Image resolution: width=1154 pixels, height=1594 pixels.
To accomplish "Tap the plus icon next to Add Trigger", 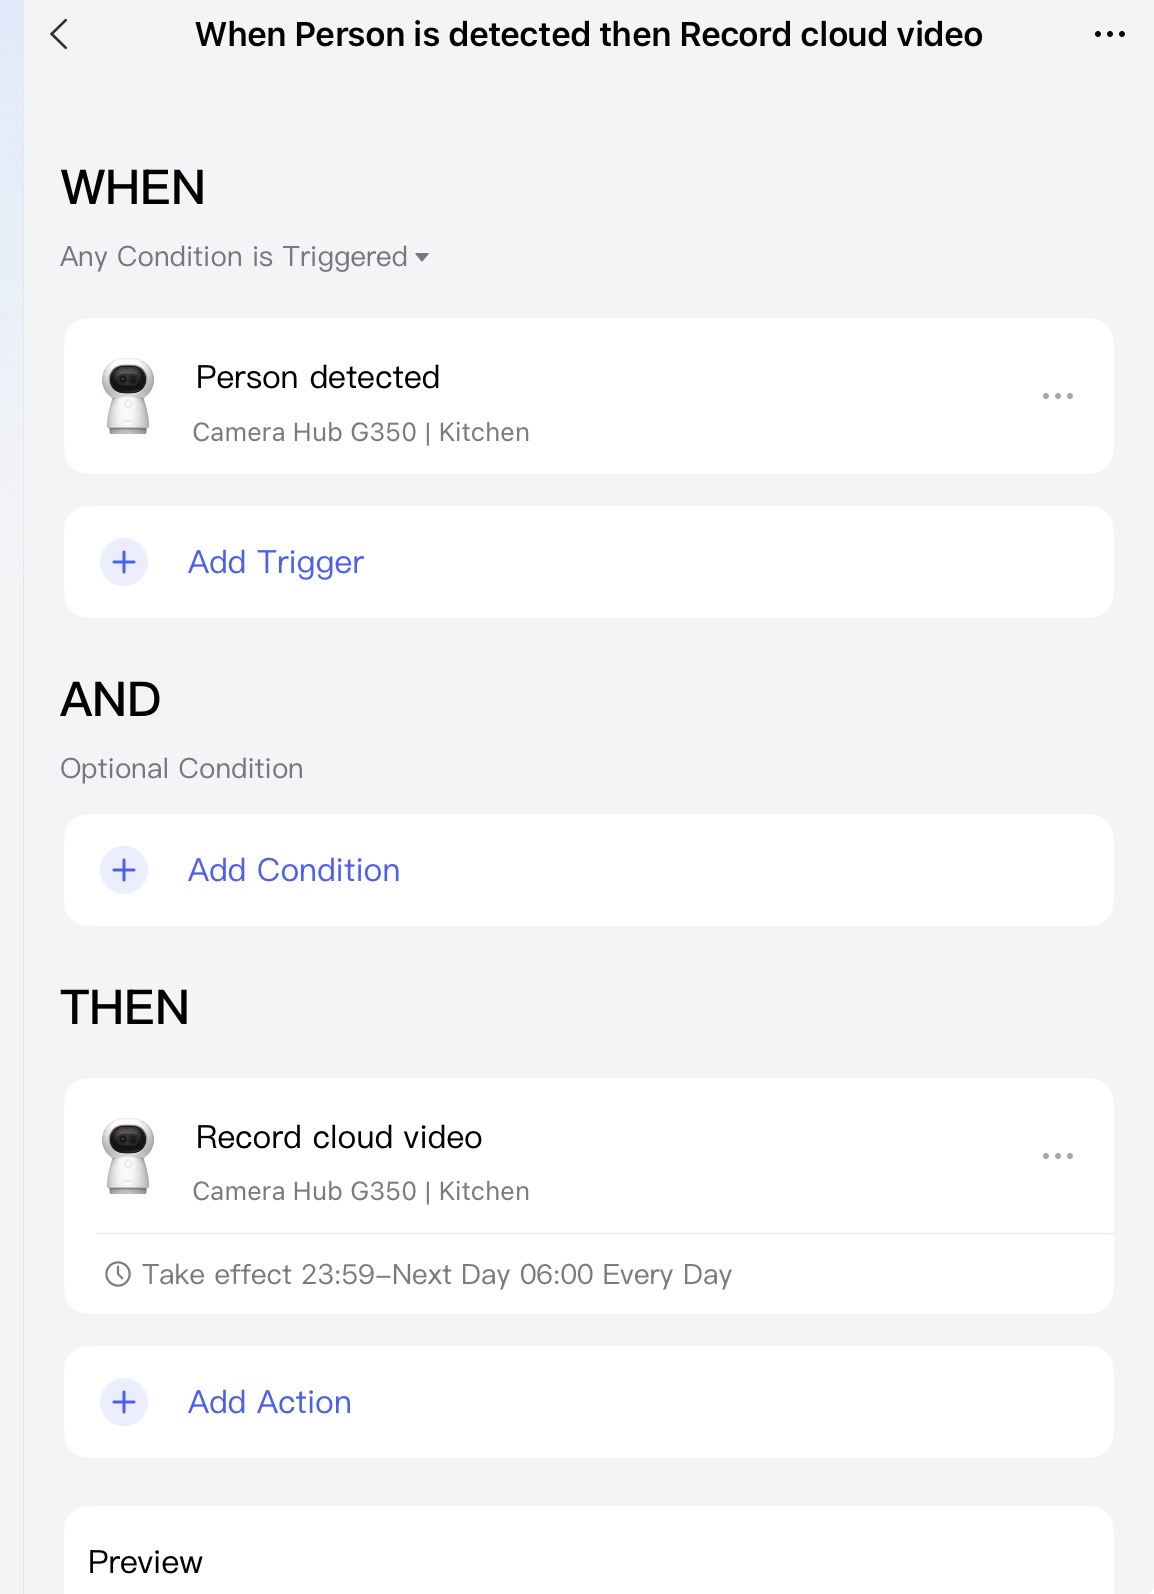I will [x=124, y=562].
